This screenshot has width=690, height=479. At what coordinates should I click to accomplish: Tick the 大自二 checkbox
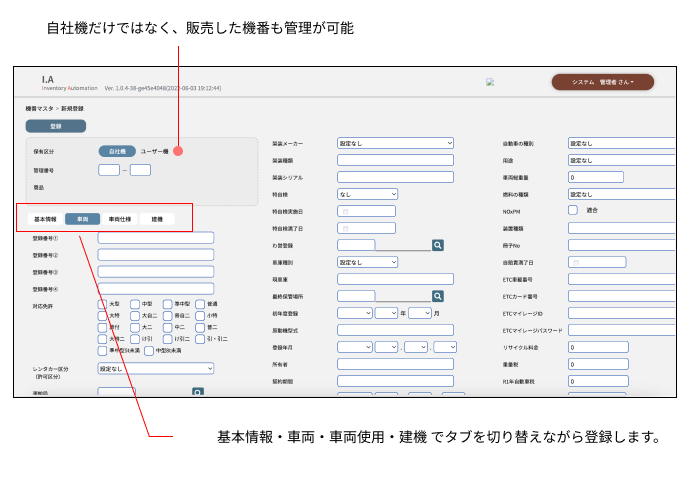(135, 316)
